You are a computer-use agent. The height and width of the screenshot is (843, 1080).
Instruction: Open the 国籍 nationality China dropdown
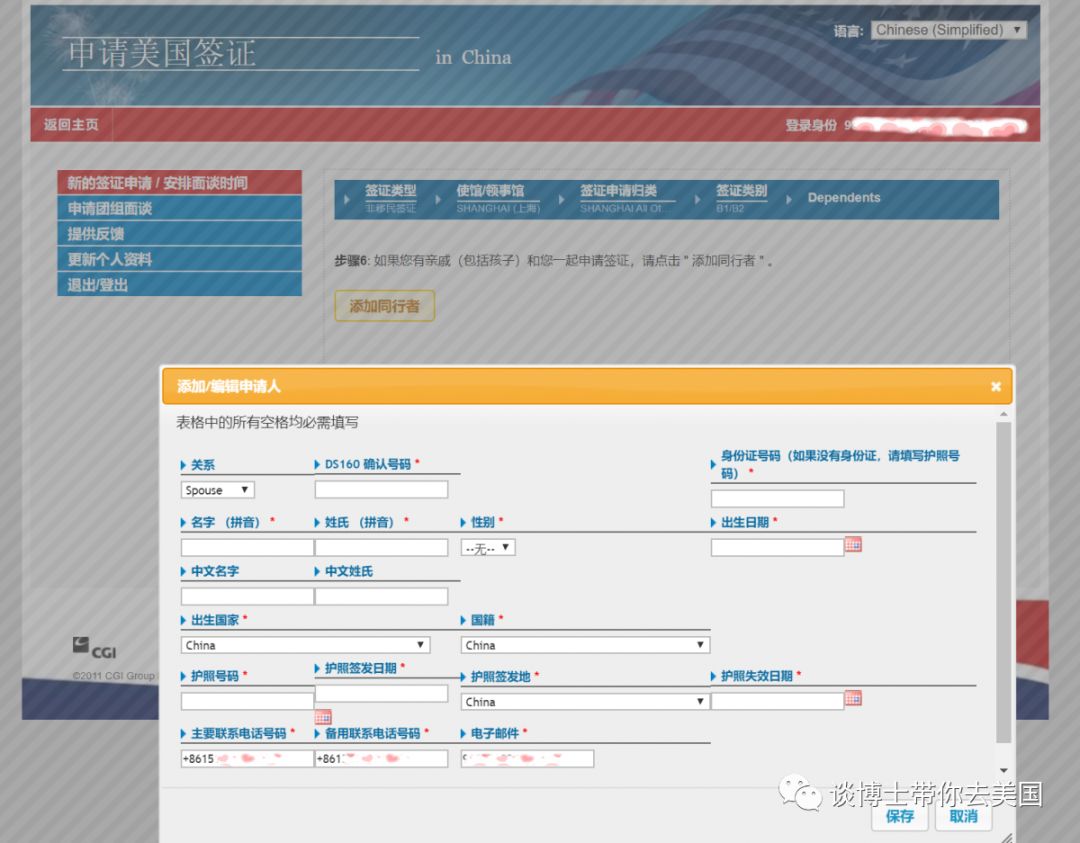pyautogui.click(x=585, y=645)
